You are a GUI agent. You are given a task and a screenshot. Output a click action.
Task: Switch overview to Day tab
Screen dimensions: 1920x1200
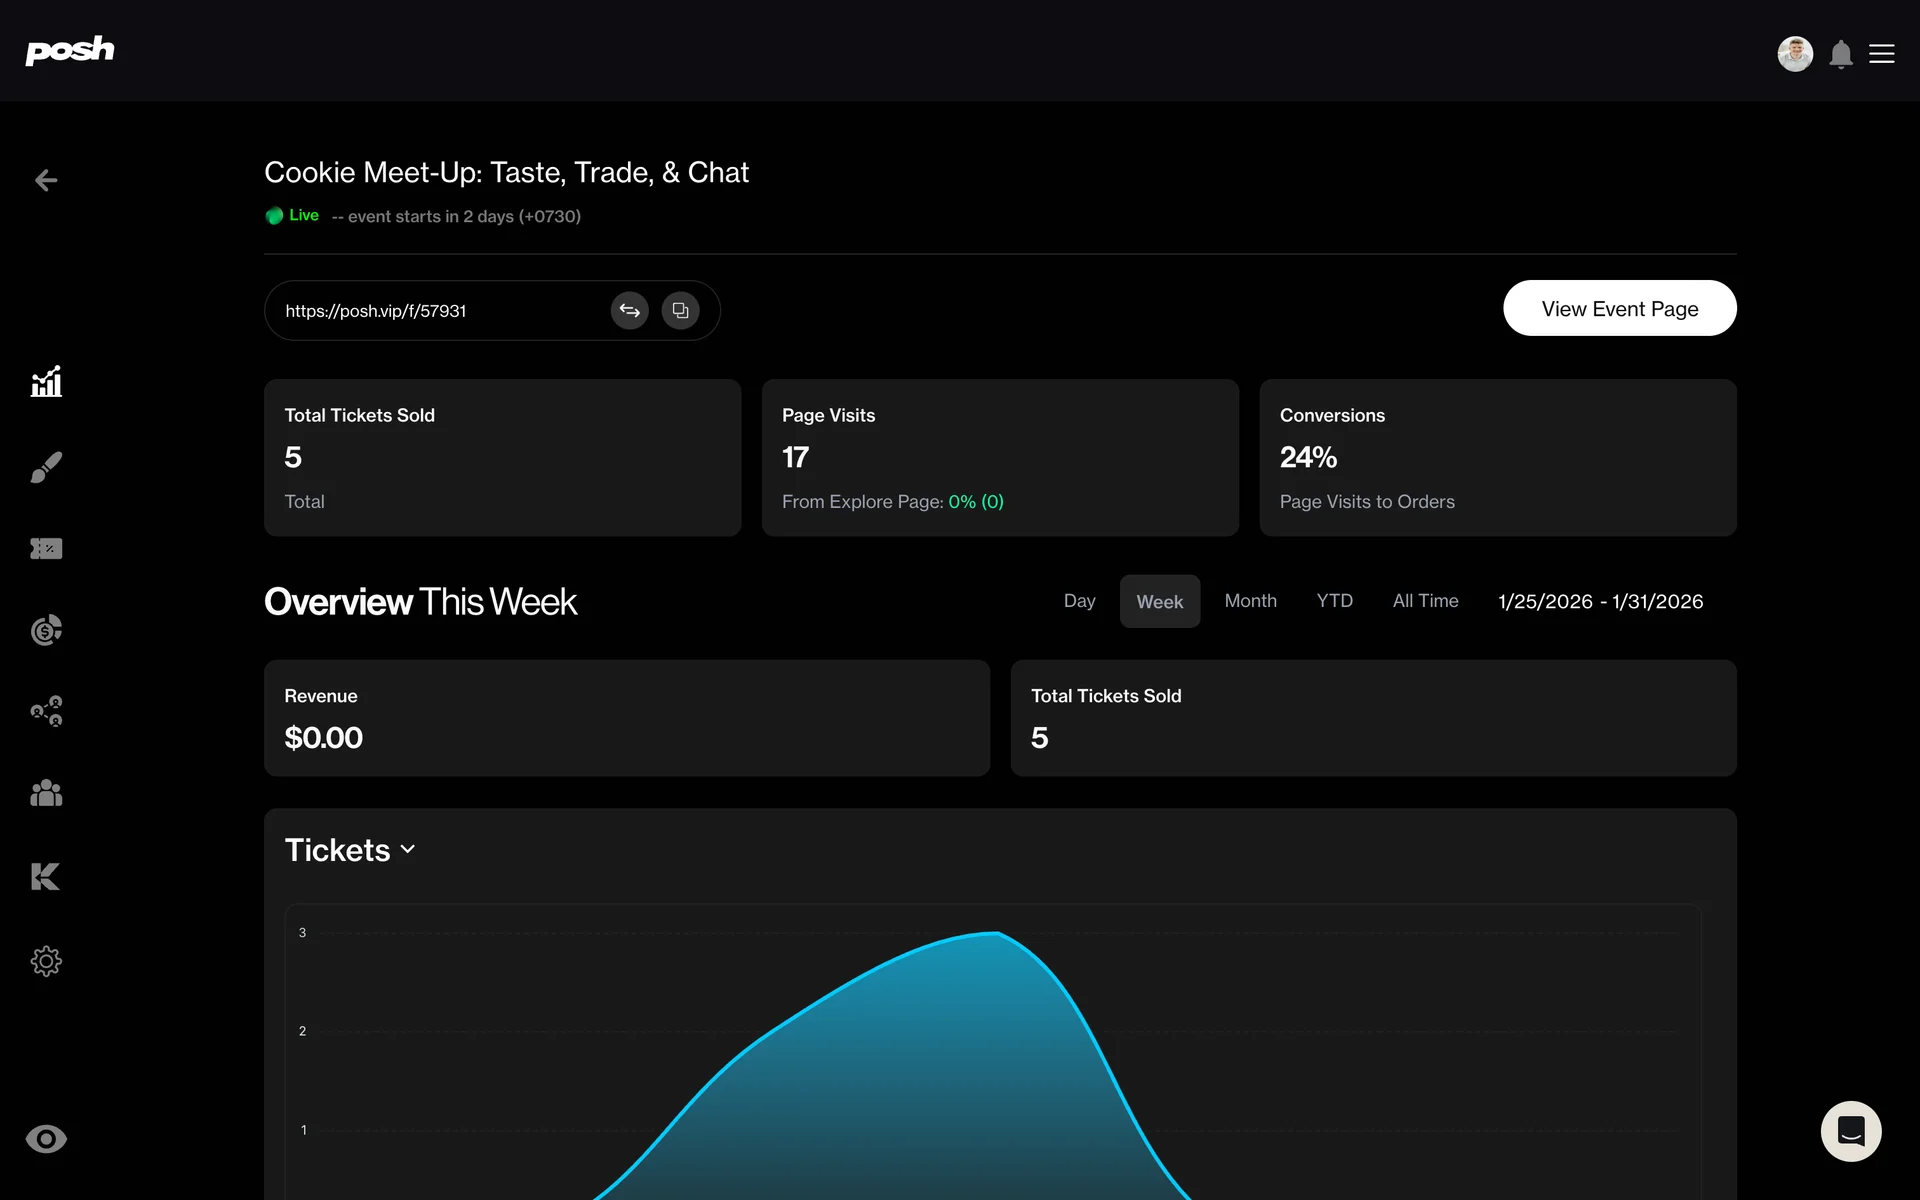[x=1079, y=601]
